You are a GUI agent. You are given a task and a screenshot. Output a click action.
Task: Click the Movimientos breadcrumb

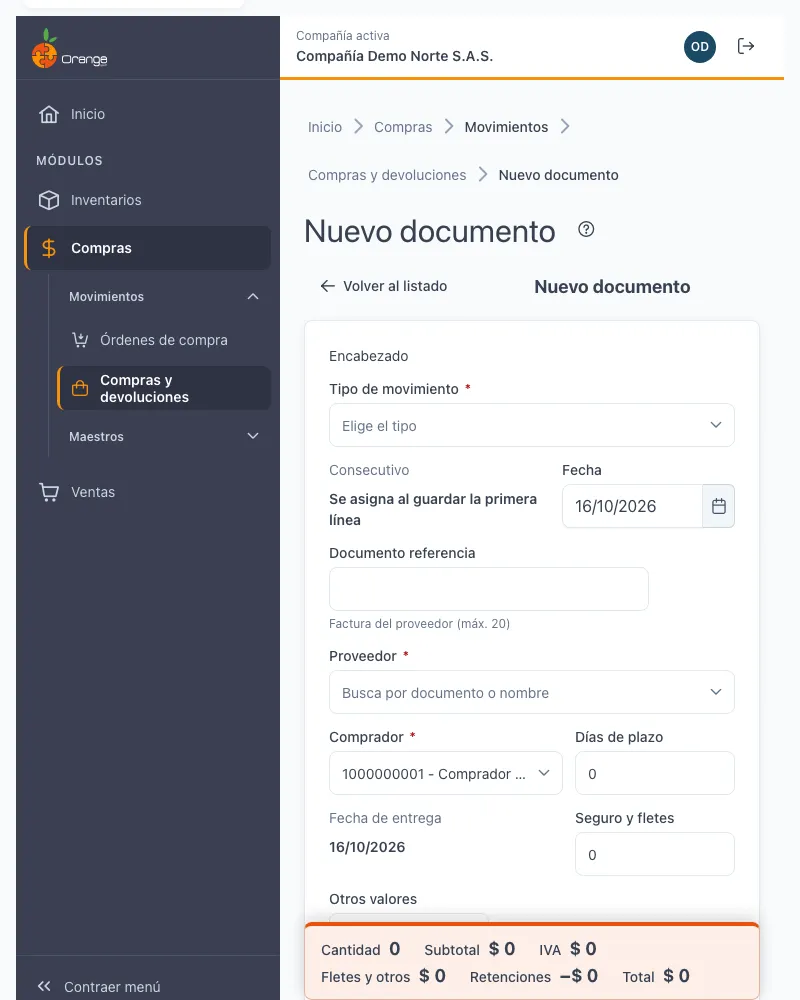click(x=506, y=127)
